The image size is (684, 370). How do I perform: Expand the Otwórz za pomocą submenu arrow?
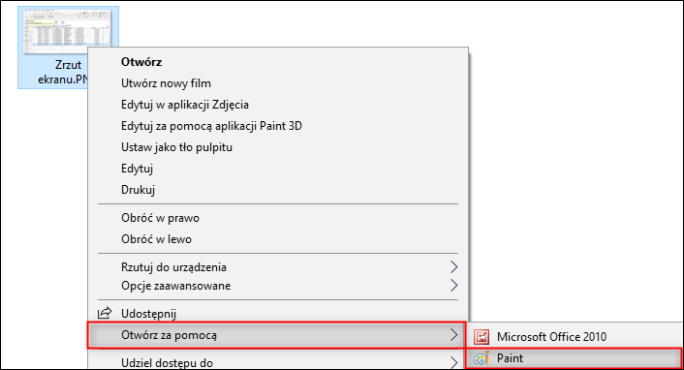click(x=454, y=335)
